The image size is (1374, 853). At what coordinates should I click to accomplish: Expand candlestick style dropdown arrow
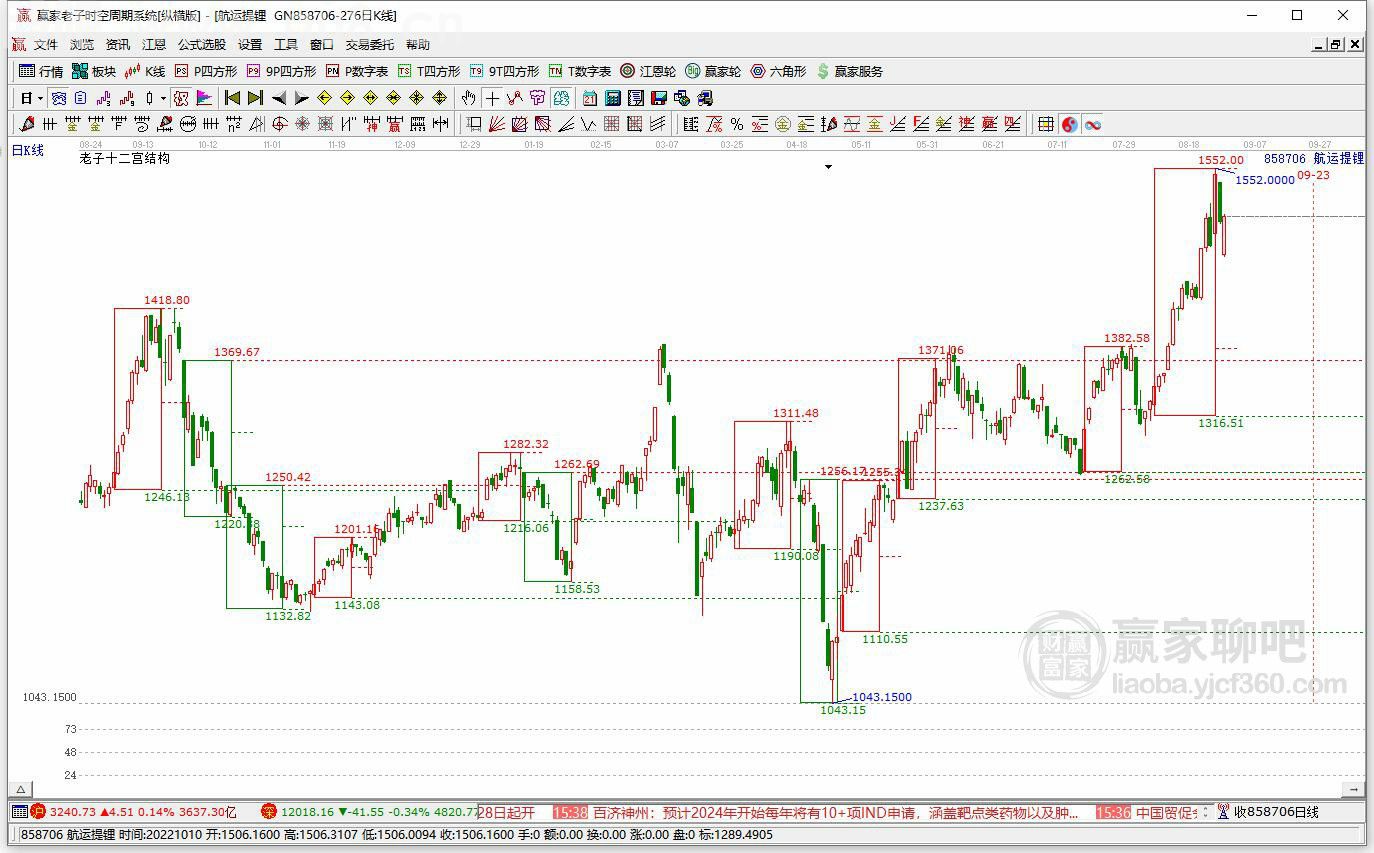coord(163,98)
